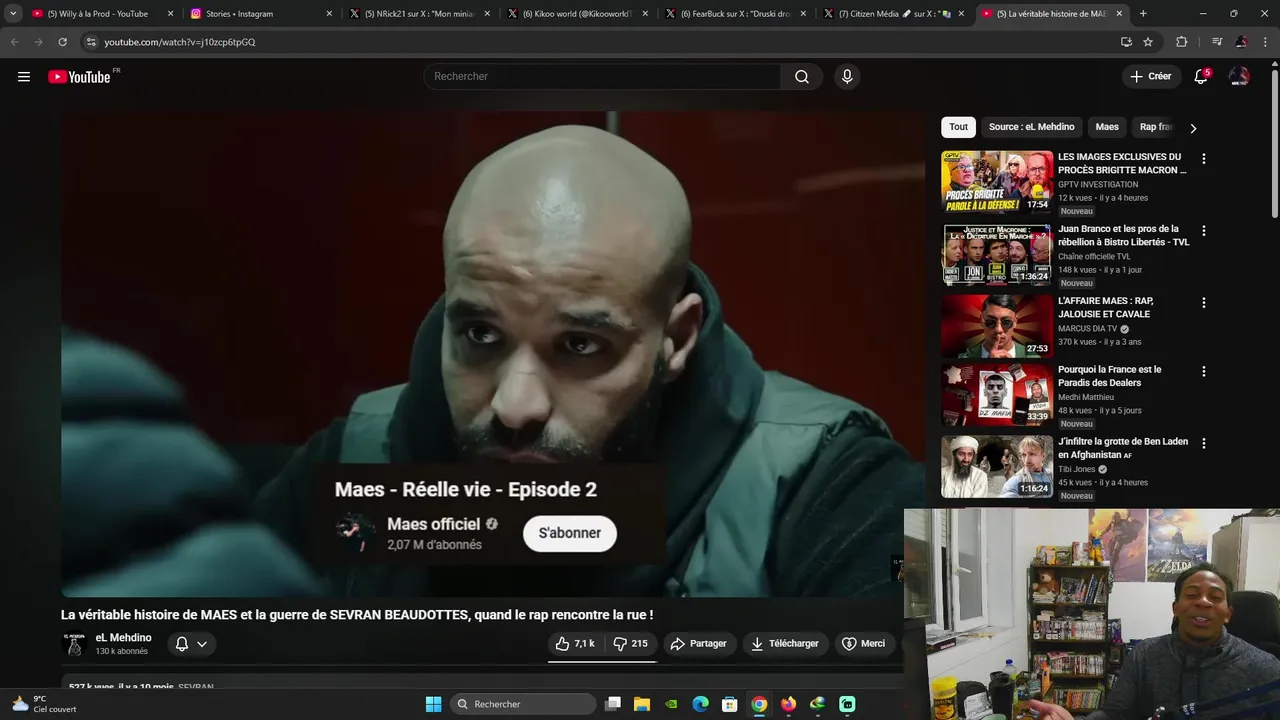The image size is (1280, 720).
Task: Open options for grotte de Ben Laden video
Action: (x=1204, y=443)
